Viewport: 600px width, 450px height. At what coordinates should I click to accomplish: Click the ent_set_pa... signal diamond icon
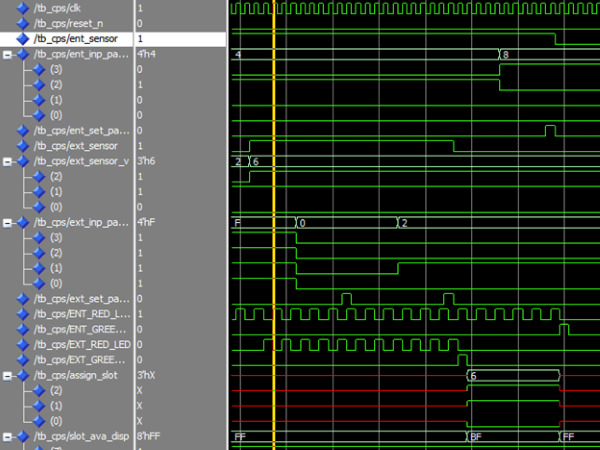(23, 130)
